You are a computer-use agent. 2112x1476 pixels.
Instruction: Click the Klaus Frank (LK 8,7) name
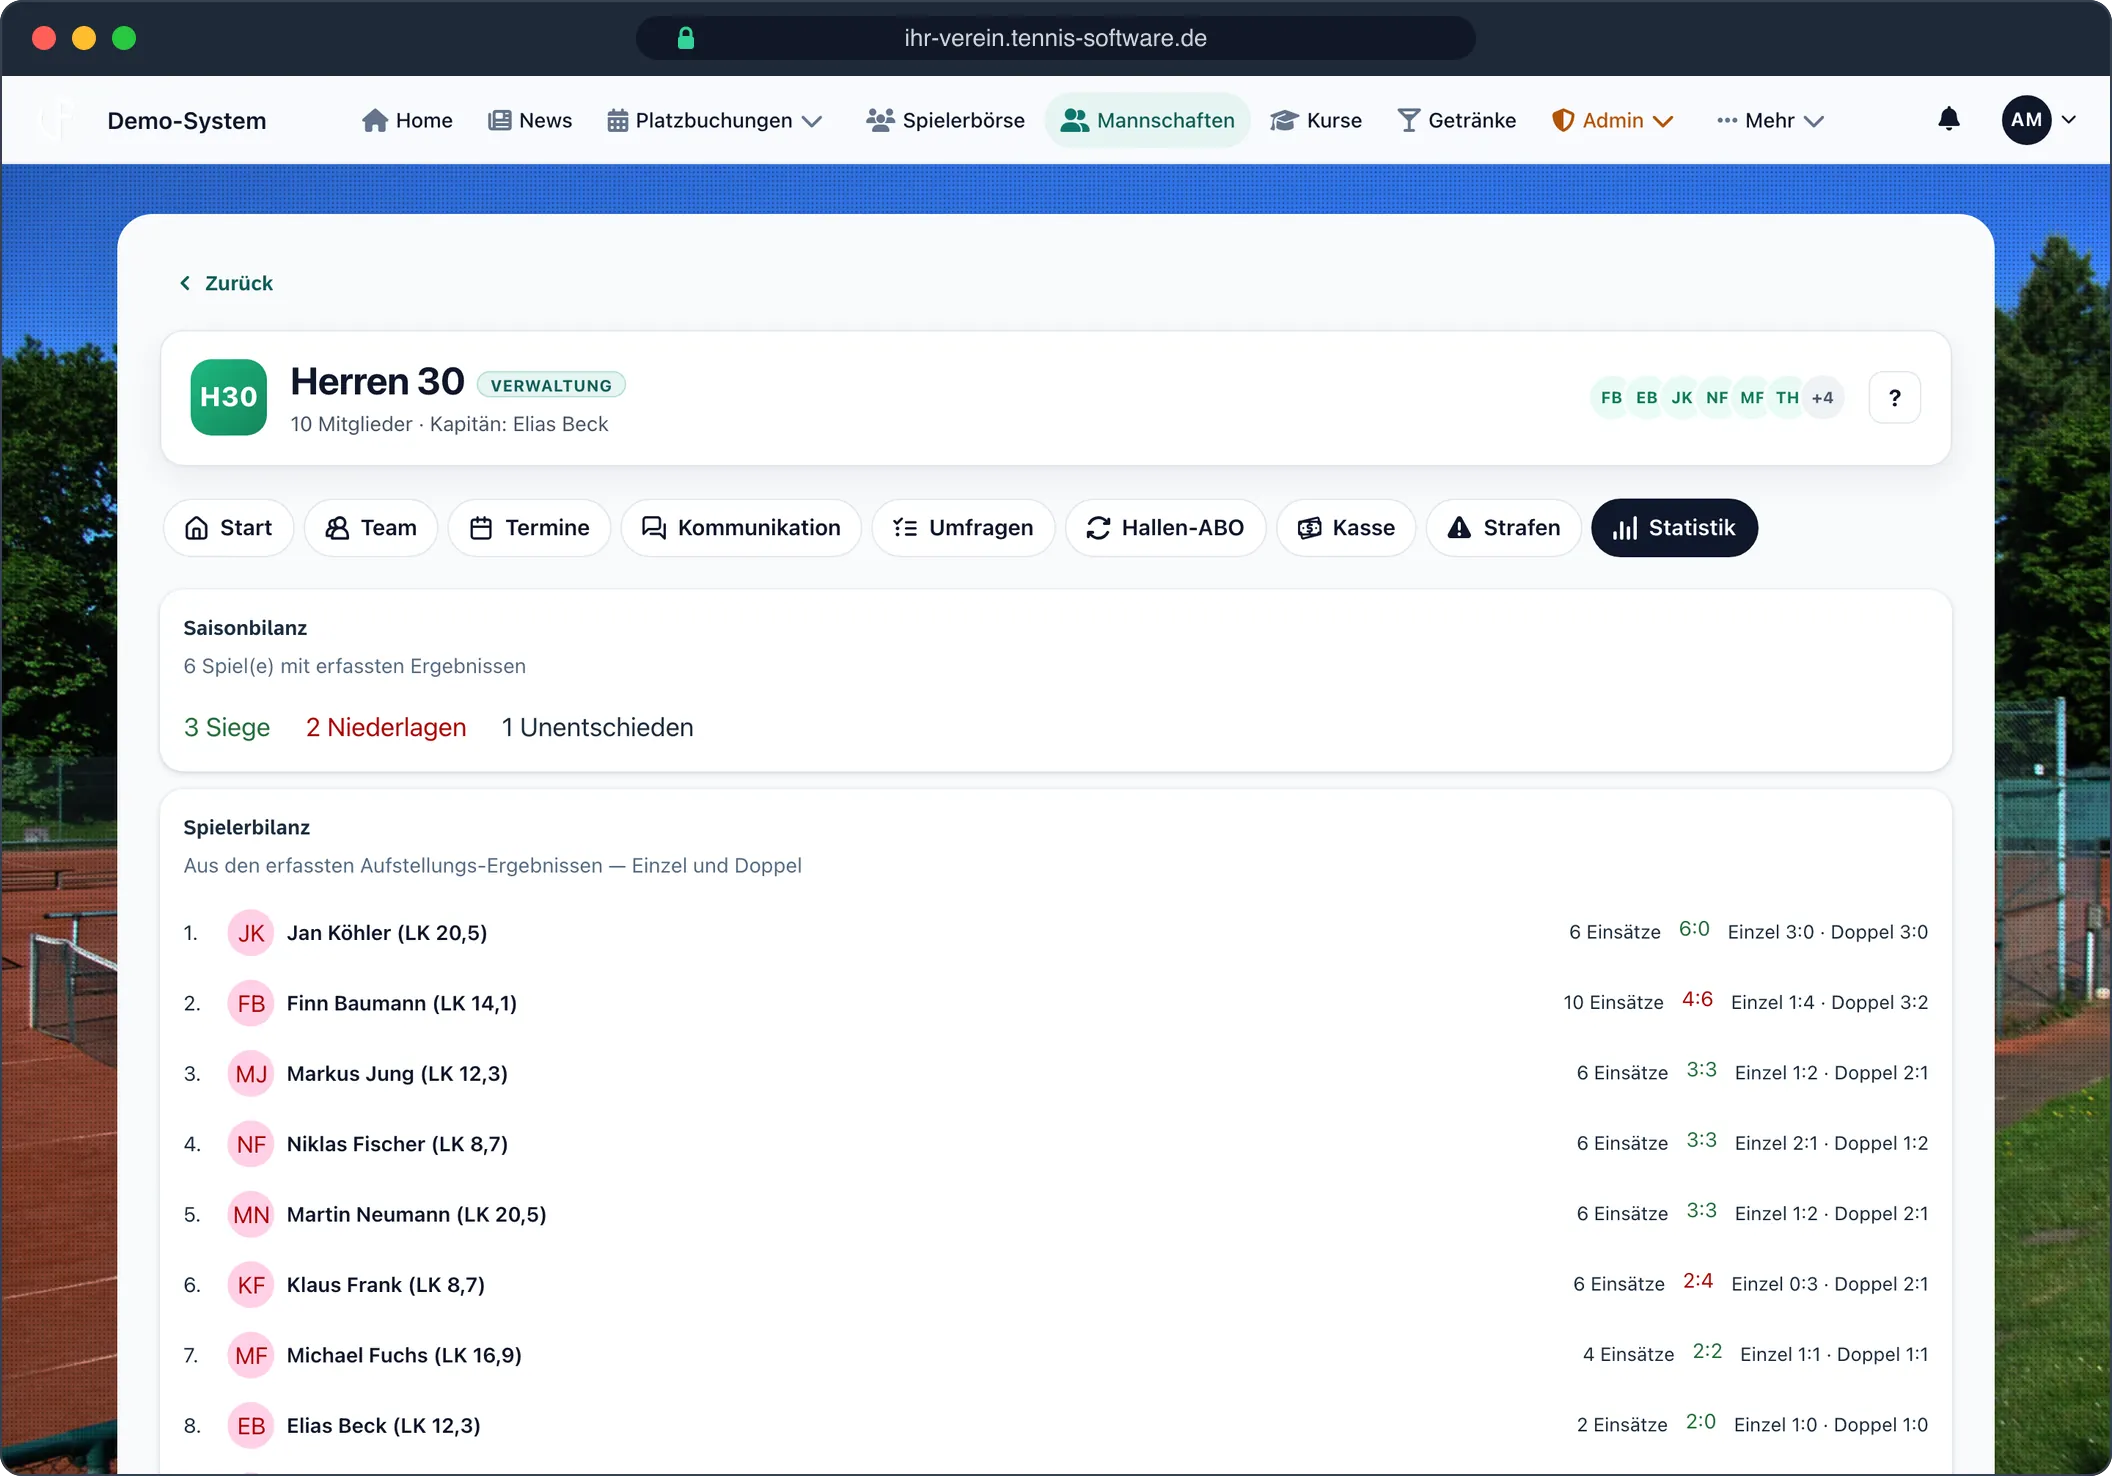[386, 1285]
